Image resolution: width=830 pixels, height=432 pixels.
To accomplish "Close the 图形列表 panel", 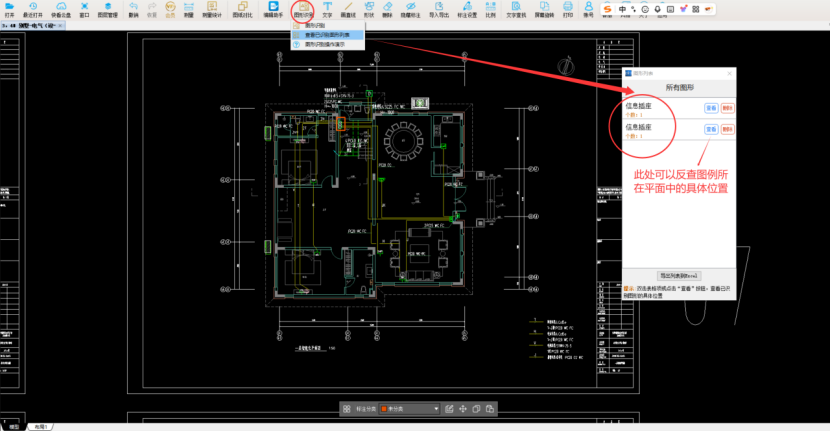I will [730, 74].
